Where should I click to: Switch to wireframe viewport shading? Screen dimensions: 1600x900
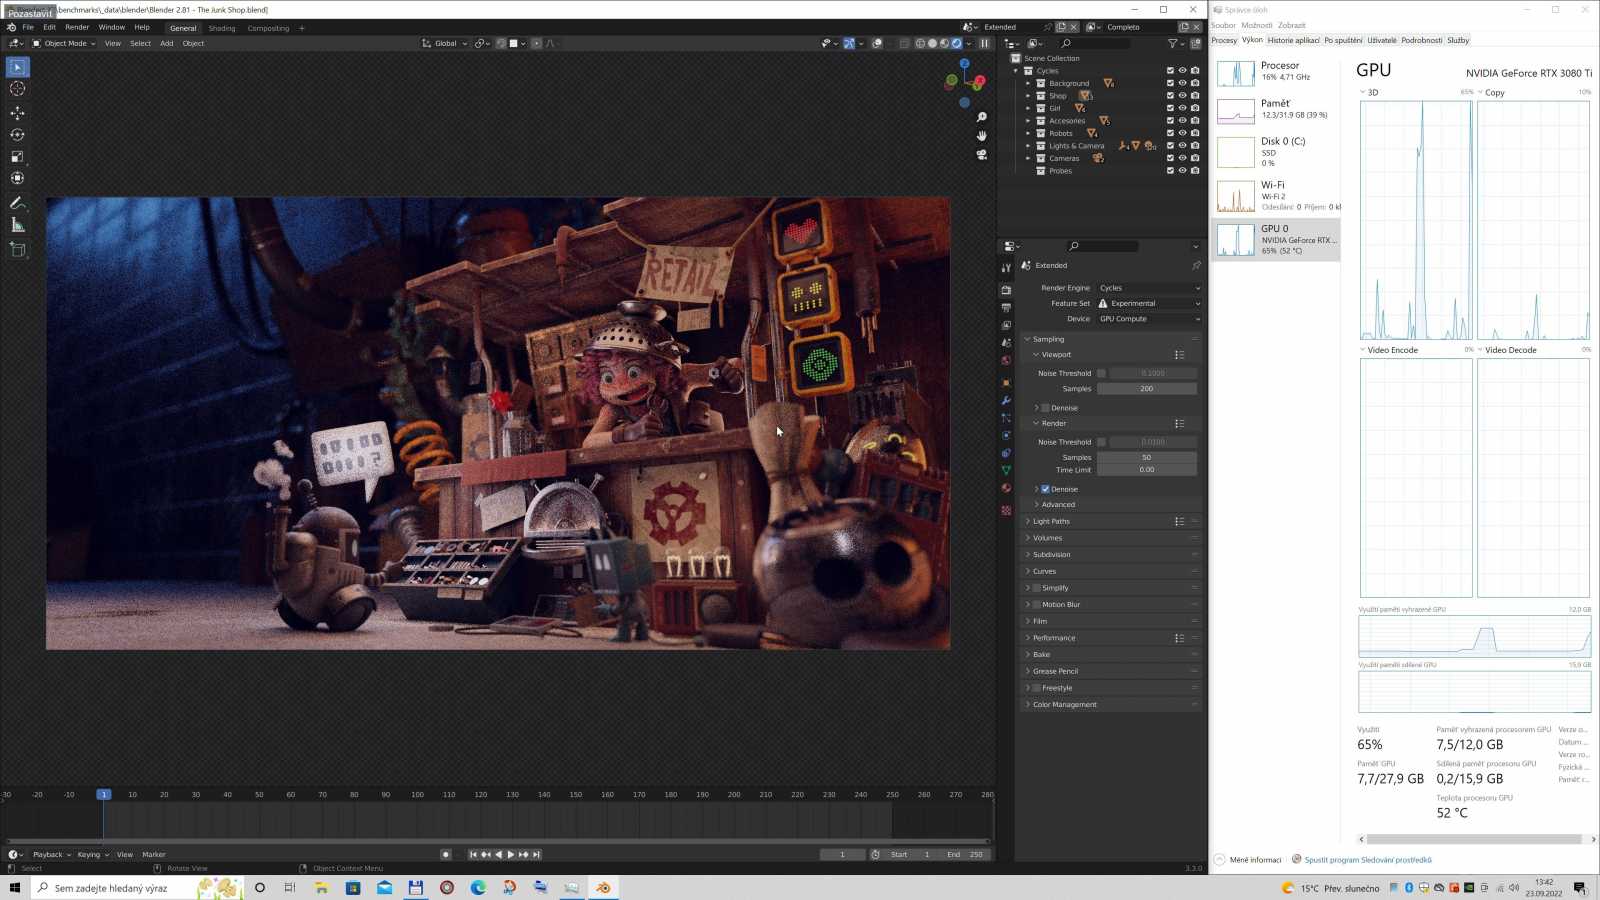[x=920, y=43]
